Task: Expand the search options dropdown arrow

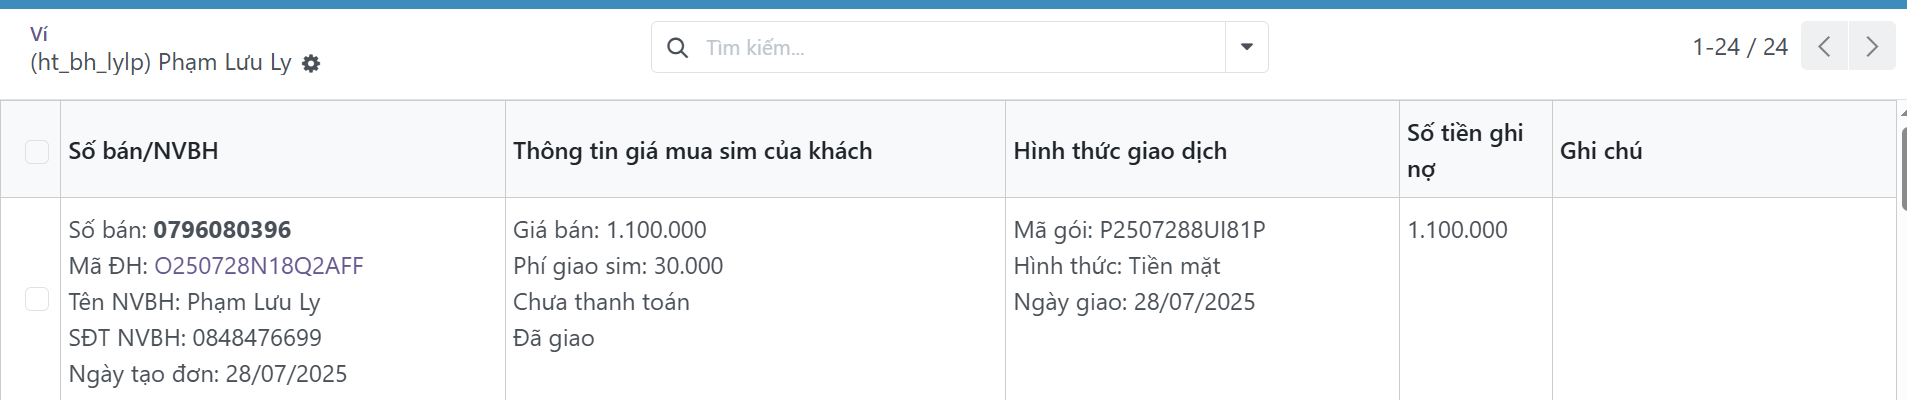Action: coord(1247,47)
